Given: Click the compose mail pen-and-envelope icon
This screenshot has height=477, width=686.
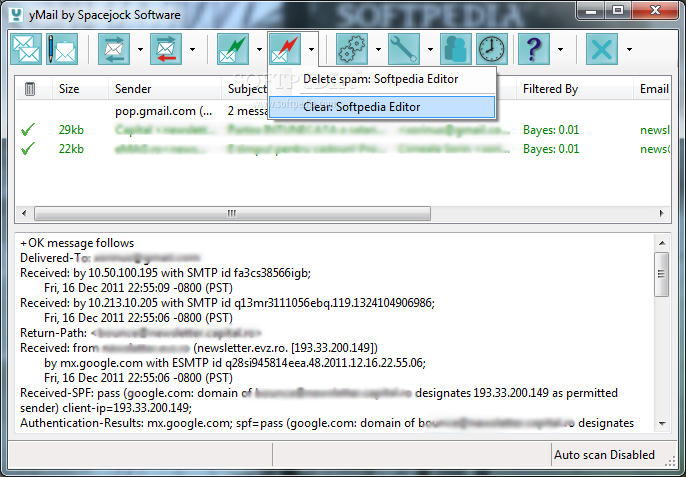Looking at the screenshot, I should pyautogui.click(x=62, y=49).
